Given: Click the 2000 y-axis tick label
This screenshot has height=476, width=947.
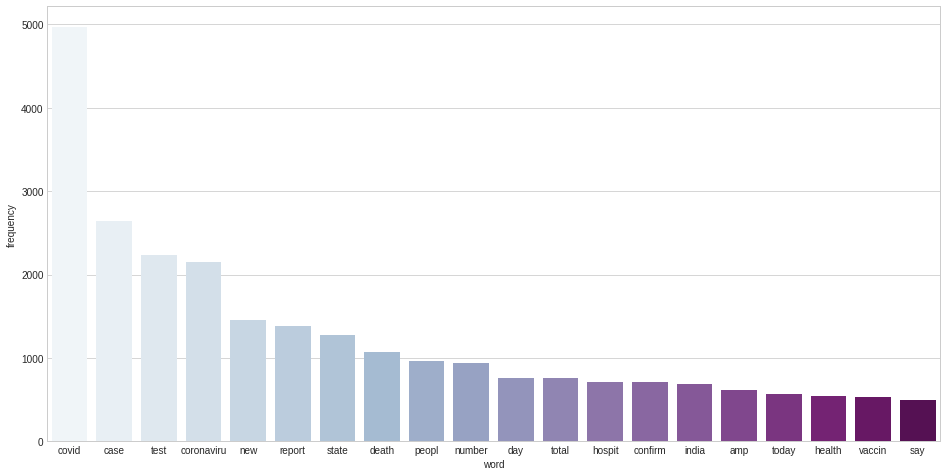Looking at the screenshot, I should click(x=34, y=275).
